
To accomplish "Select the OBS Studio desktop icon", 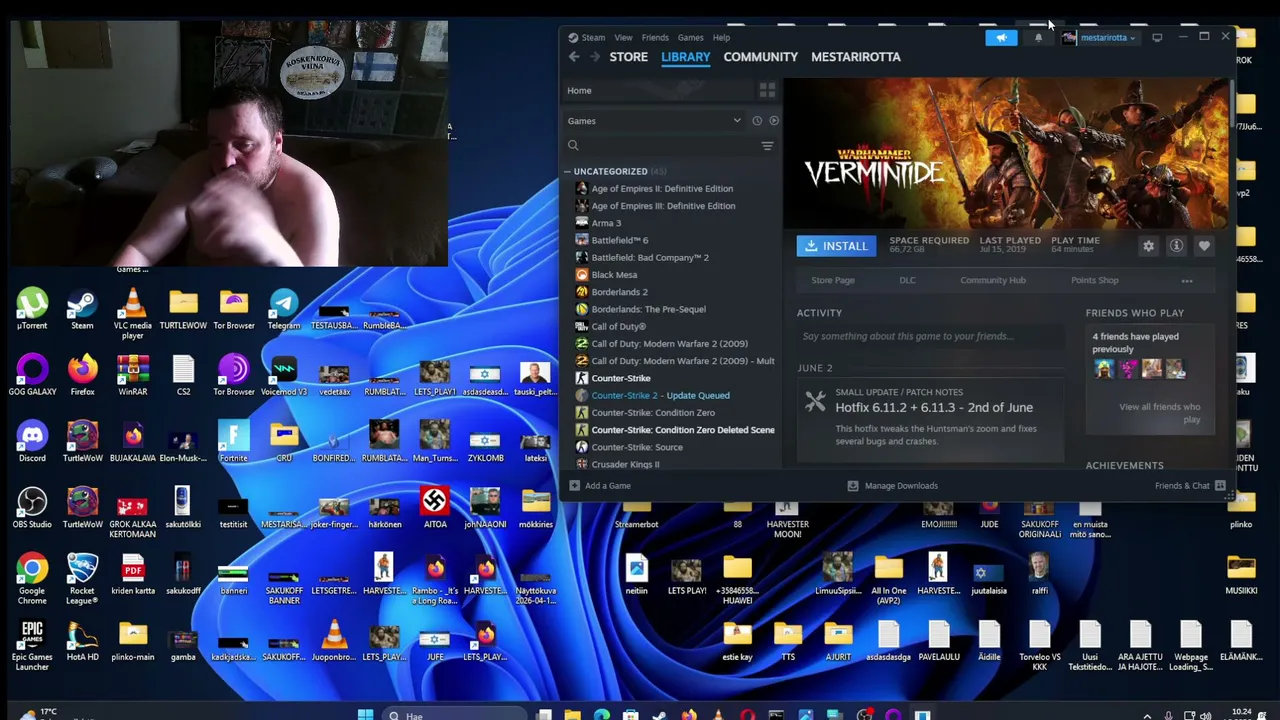I will point(32,509).
